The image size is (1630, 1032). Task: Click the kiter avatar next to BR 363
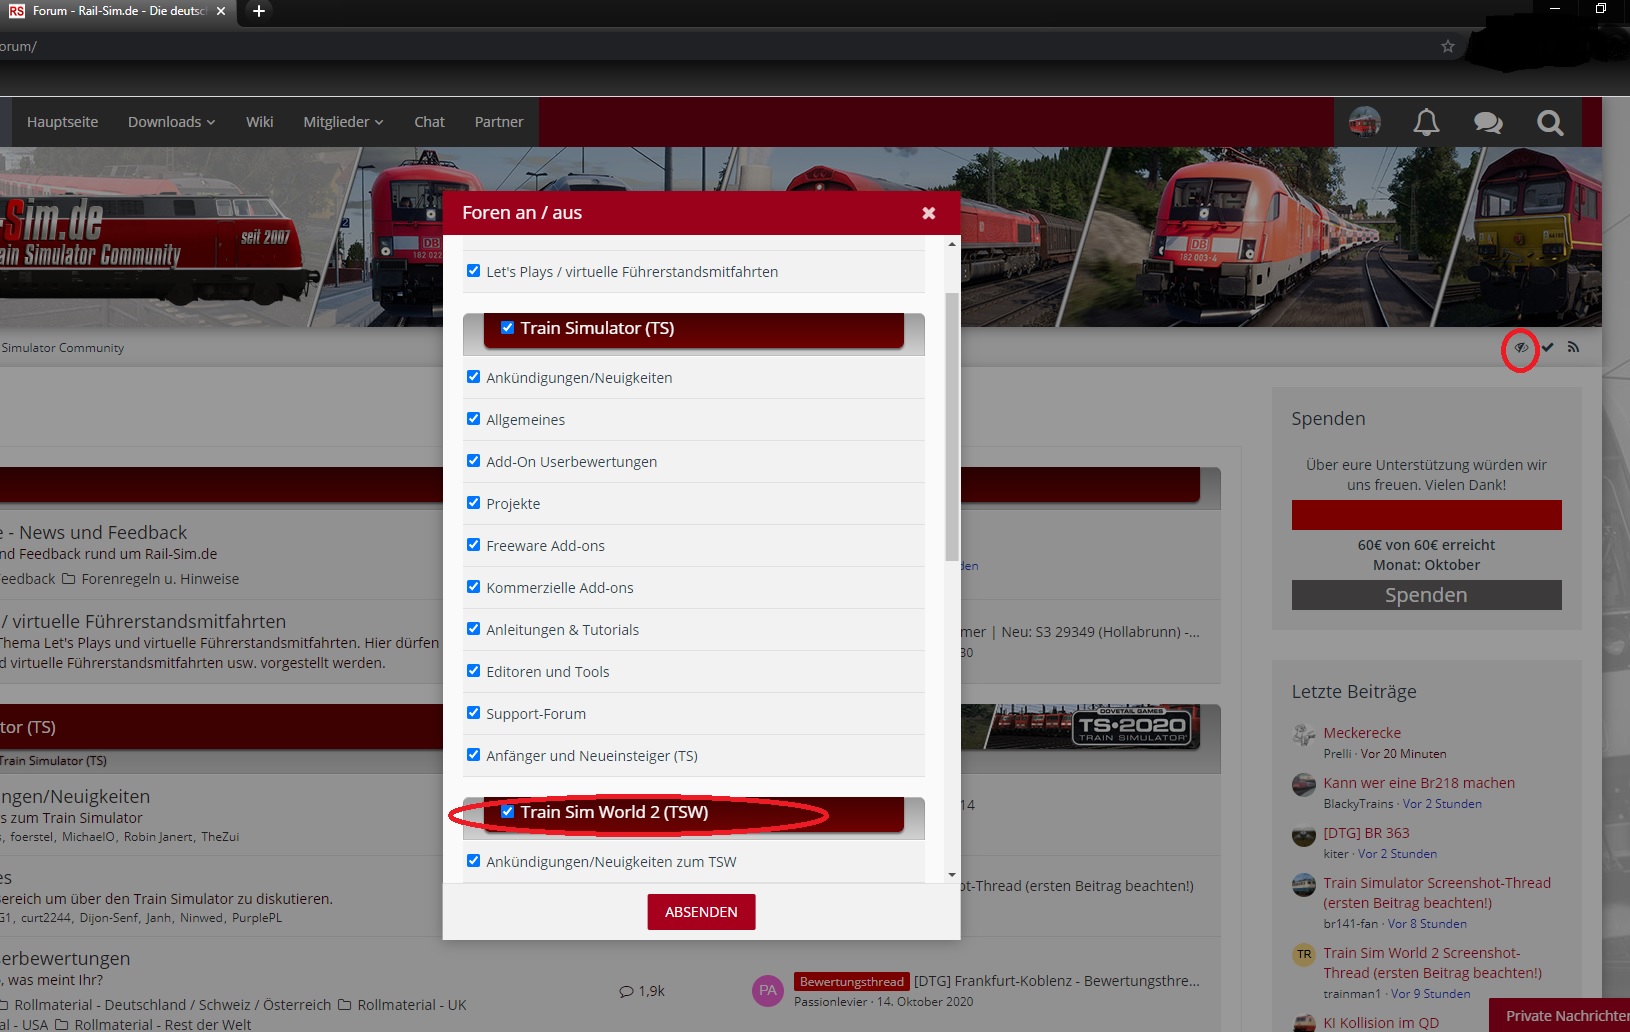click(x=1304, y=835)
